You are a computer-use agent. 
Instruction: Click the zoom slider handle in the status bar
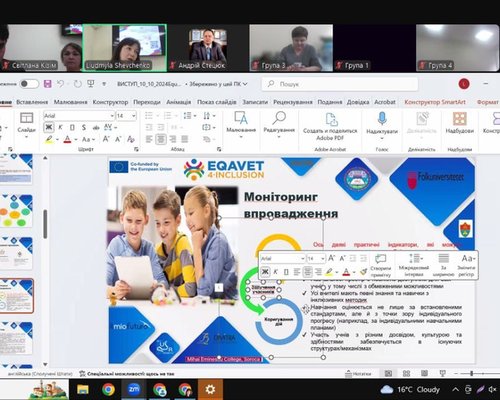click(471, 374)
